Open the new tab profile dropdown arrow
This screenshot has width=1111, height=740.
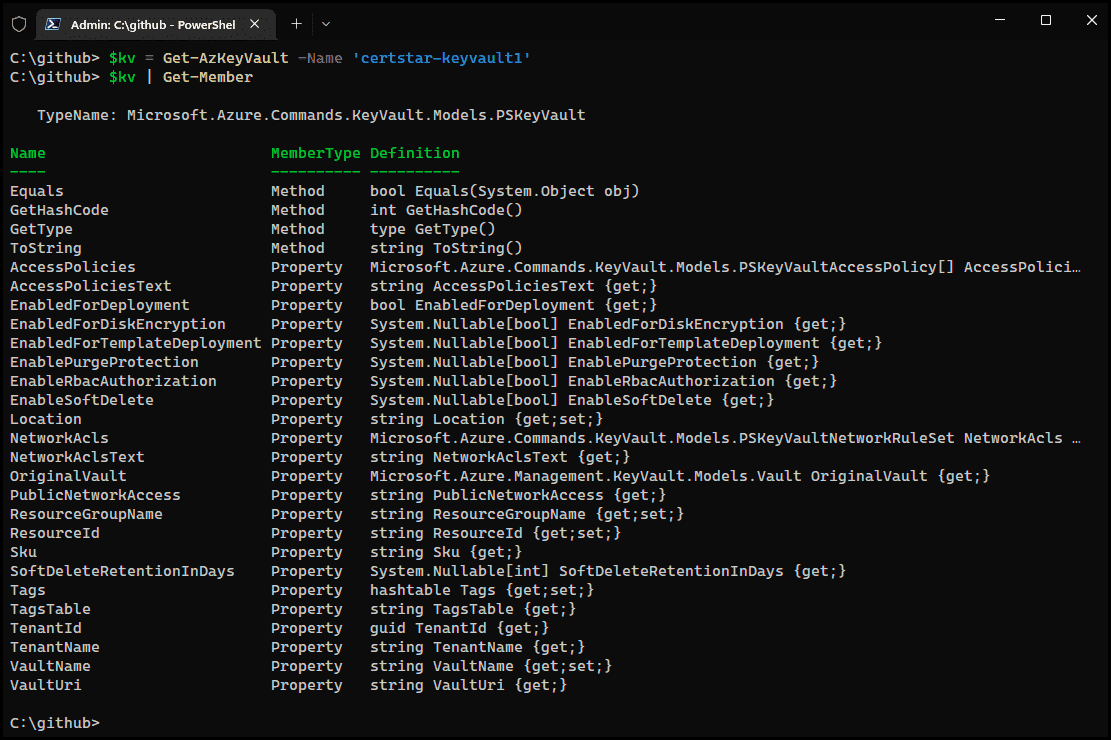pos(326,24)
